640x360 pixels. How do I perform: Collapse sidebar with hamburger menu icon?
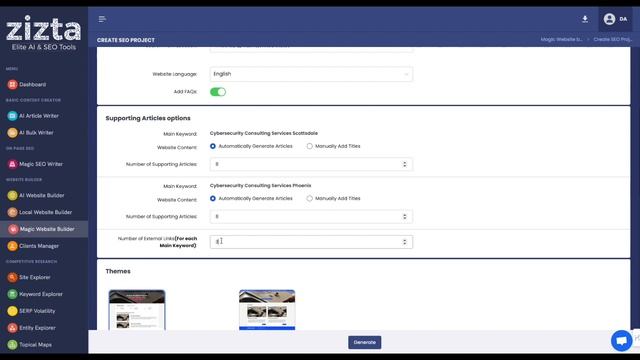coord(102,19)
